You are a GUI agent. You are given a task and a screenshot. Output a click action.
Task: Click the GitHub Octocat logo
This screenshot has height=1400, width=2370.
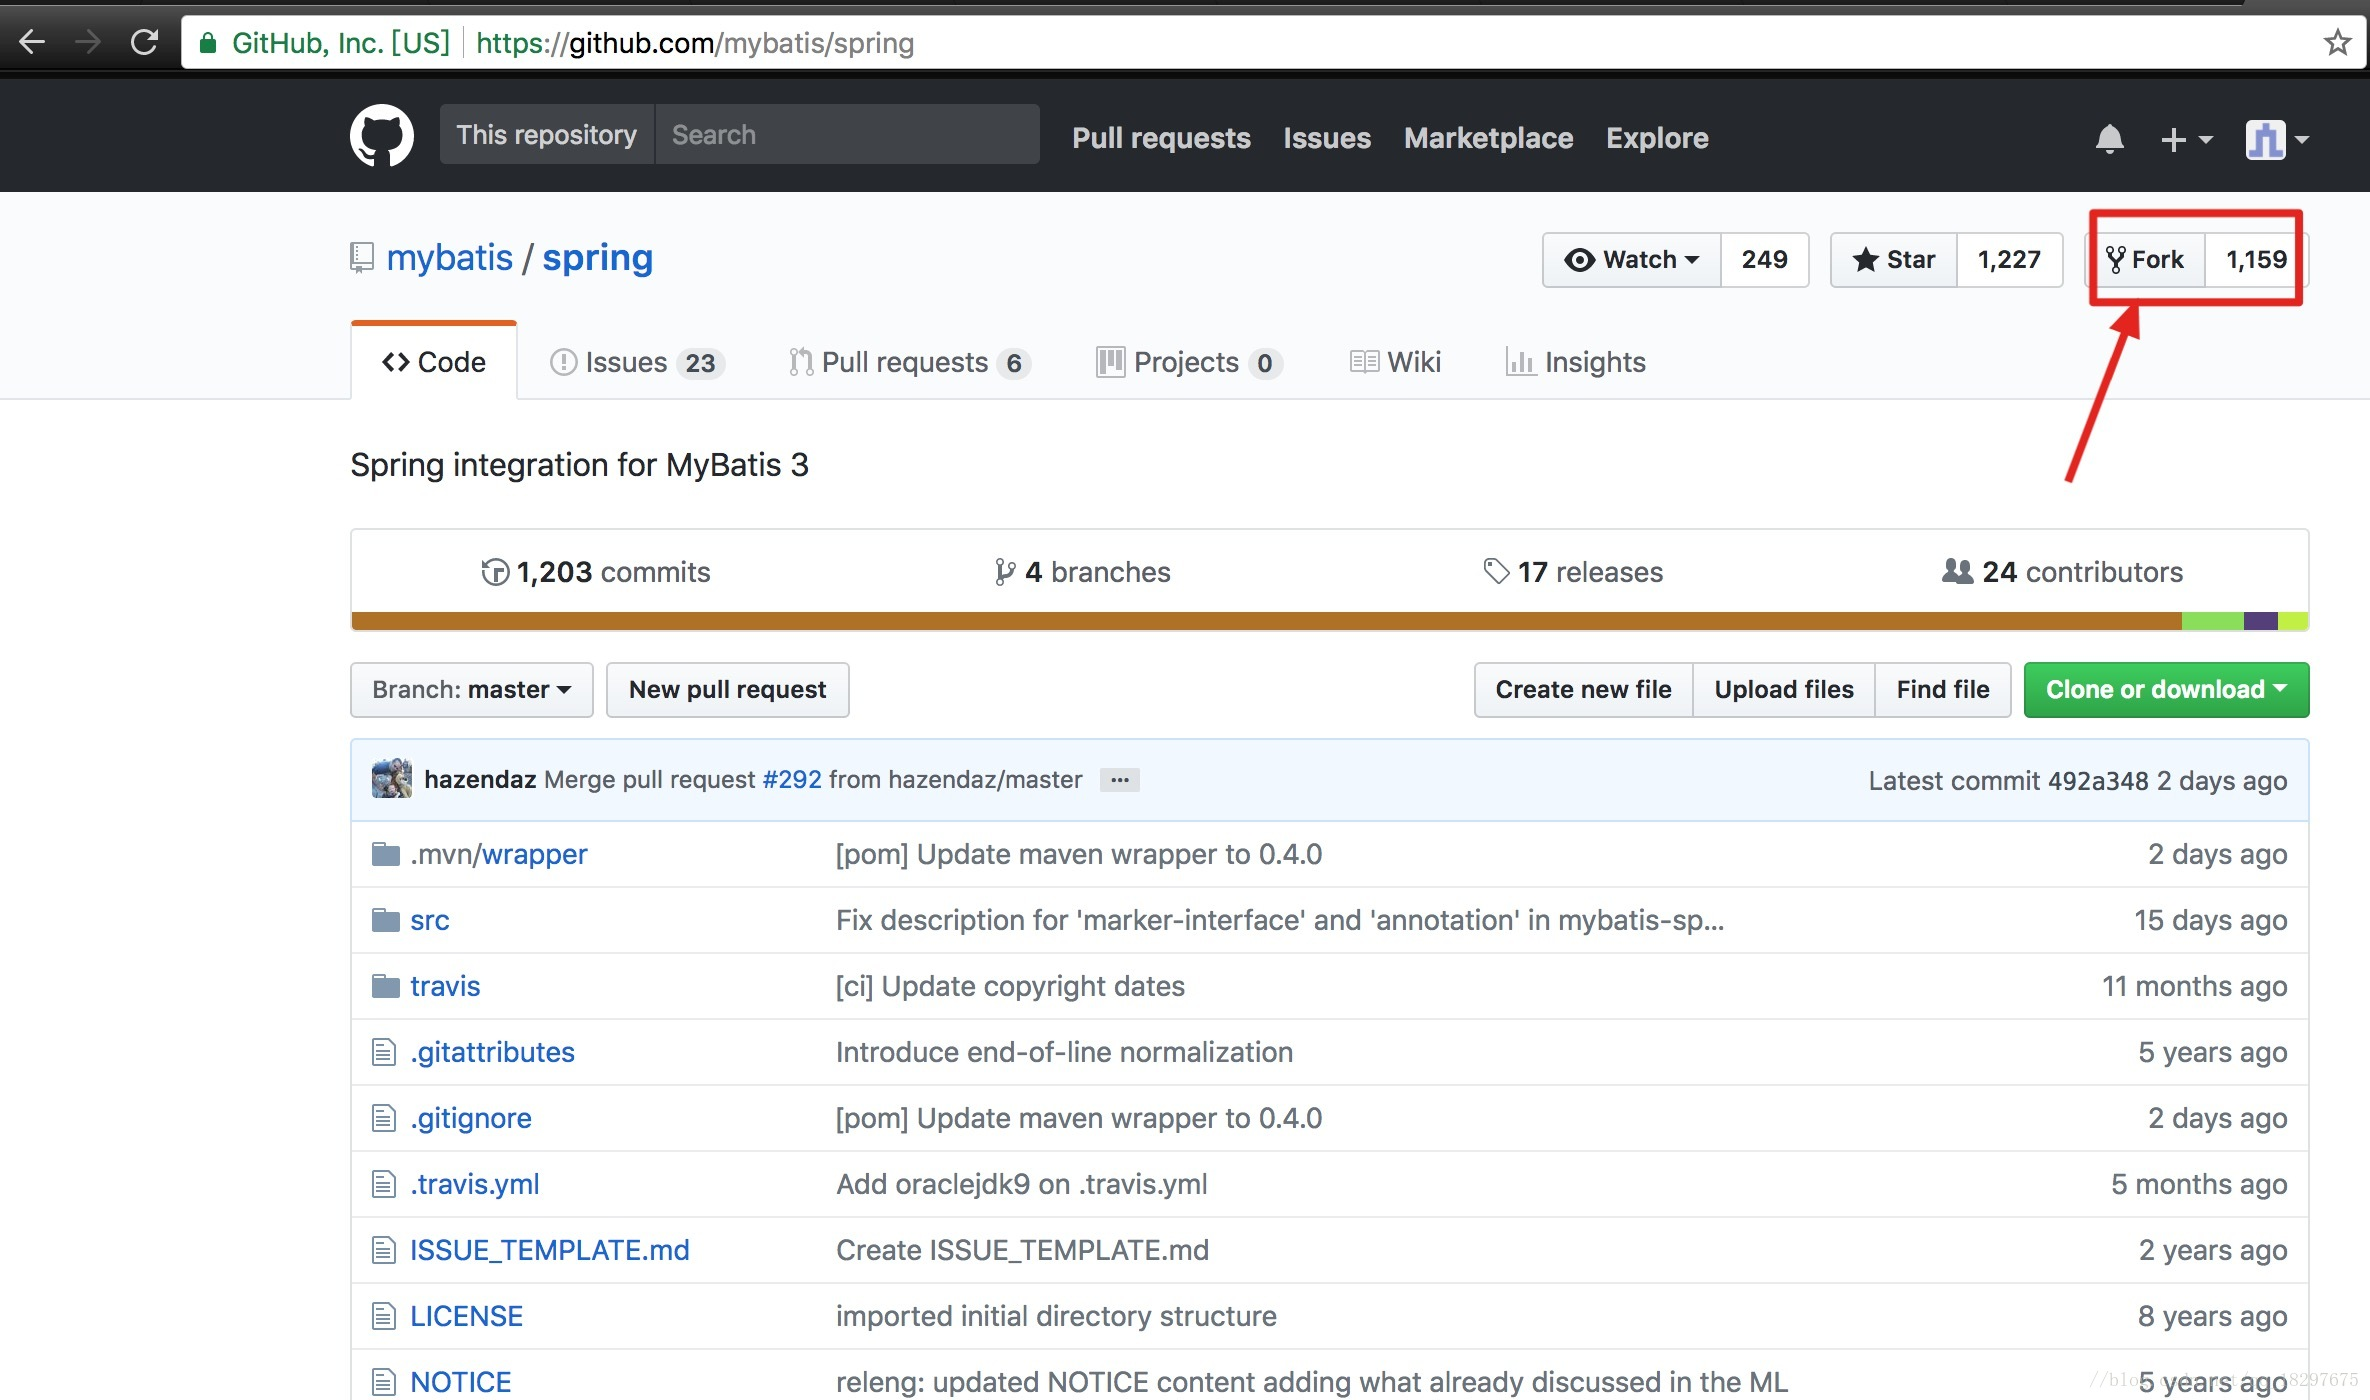(381, 136)
